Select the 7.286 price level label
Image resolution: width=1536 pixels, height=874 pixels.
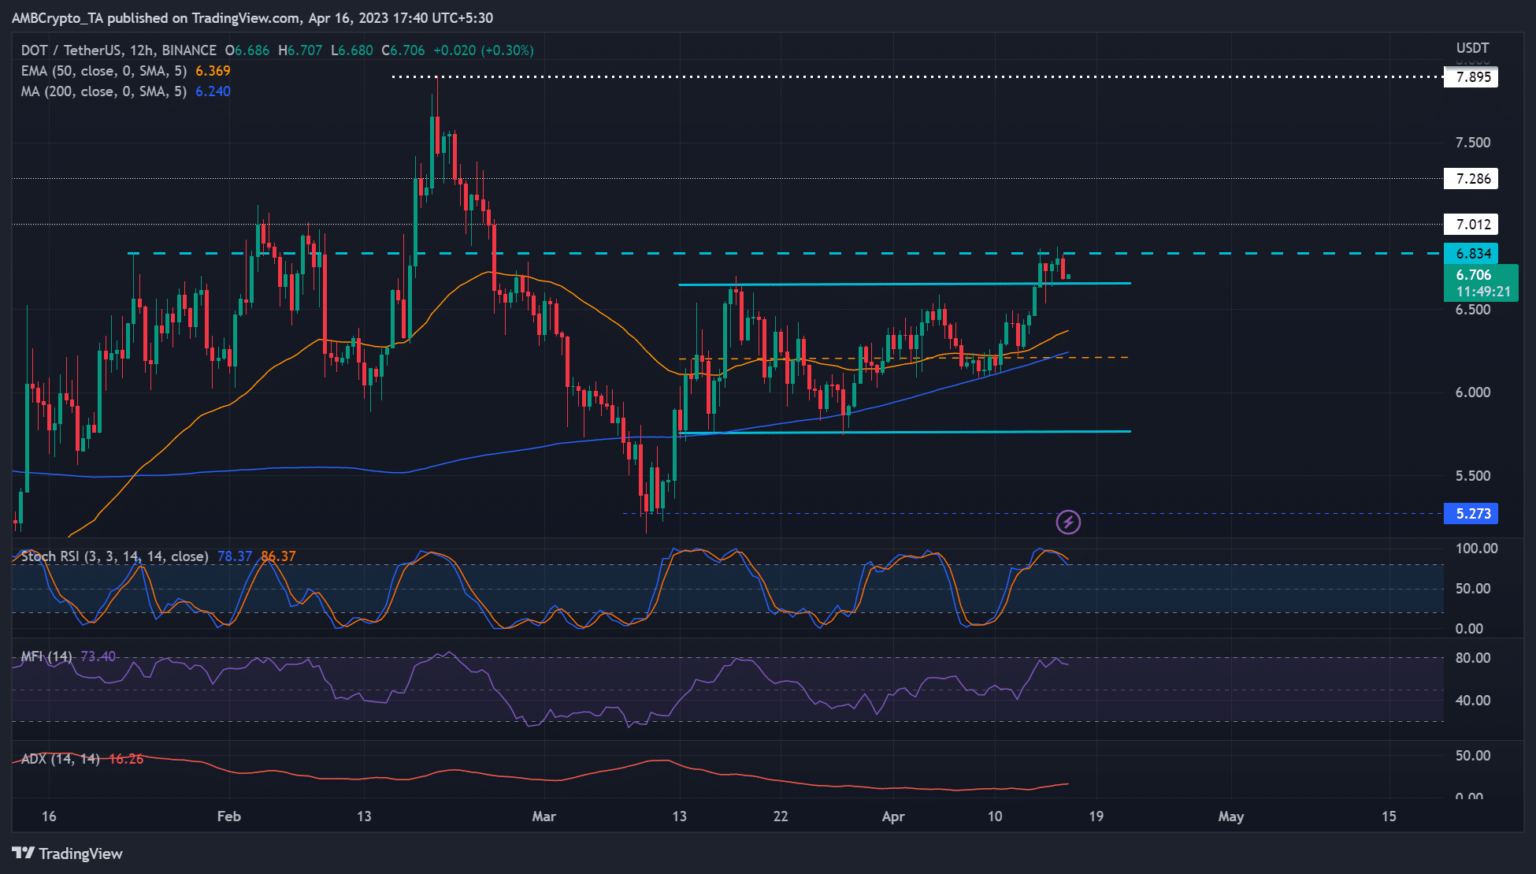pos(1471,179)
